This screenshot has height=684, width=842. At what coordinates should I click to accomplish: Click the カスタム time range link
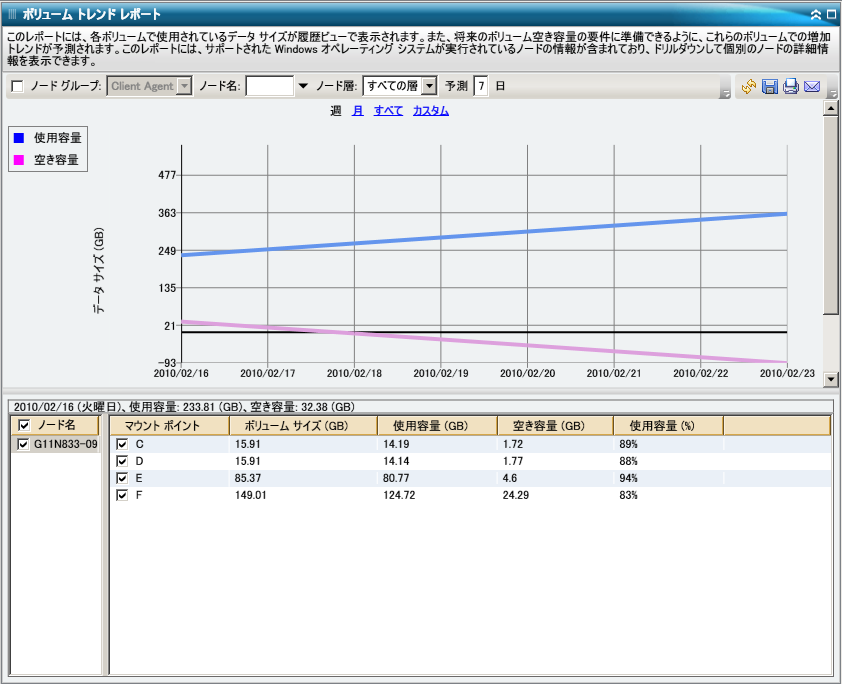tap(430, 111)
